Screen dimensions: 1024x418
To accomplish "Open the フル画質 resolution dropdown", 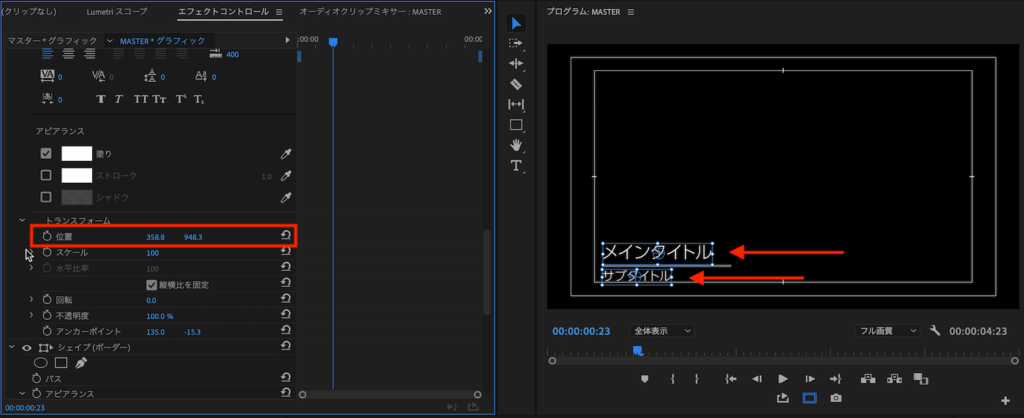I will click(888, 330).
